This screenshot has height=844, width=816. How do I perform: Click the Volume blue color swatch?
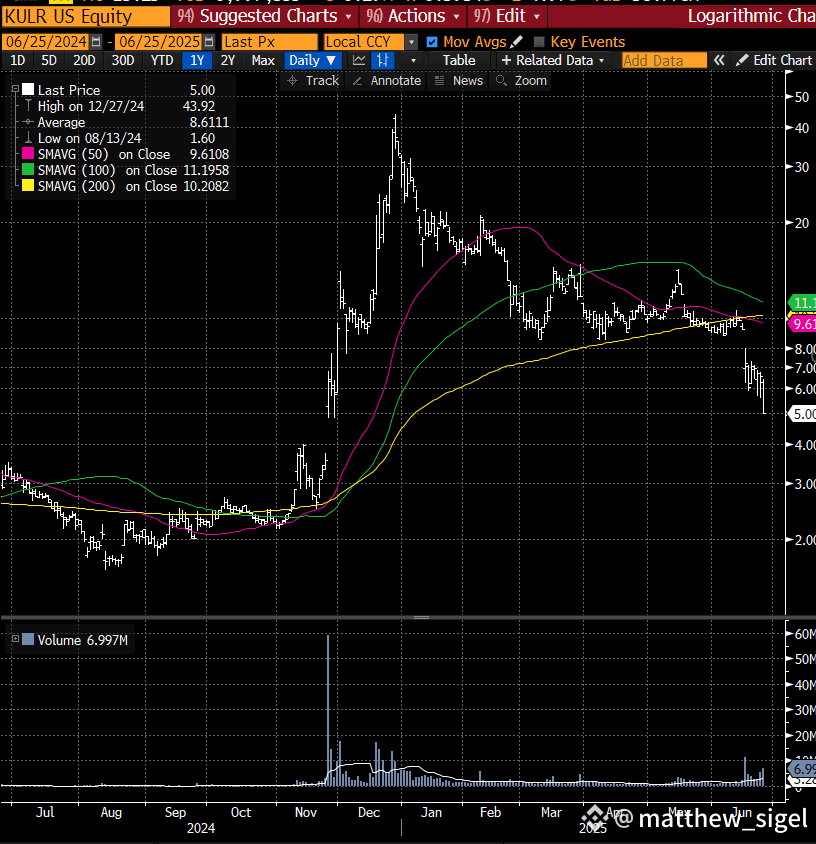(28, 639)
